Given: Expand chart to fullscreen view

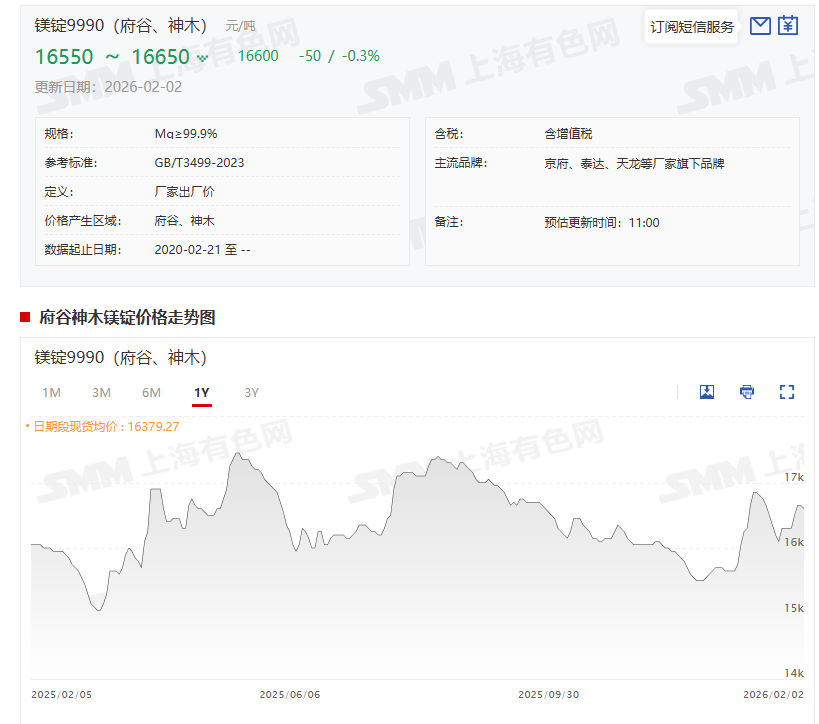Looking at the screenshot, I should click(x=786, y=392).
